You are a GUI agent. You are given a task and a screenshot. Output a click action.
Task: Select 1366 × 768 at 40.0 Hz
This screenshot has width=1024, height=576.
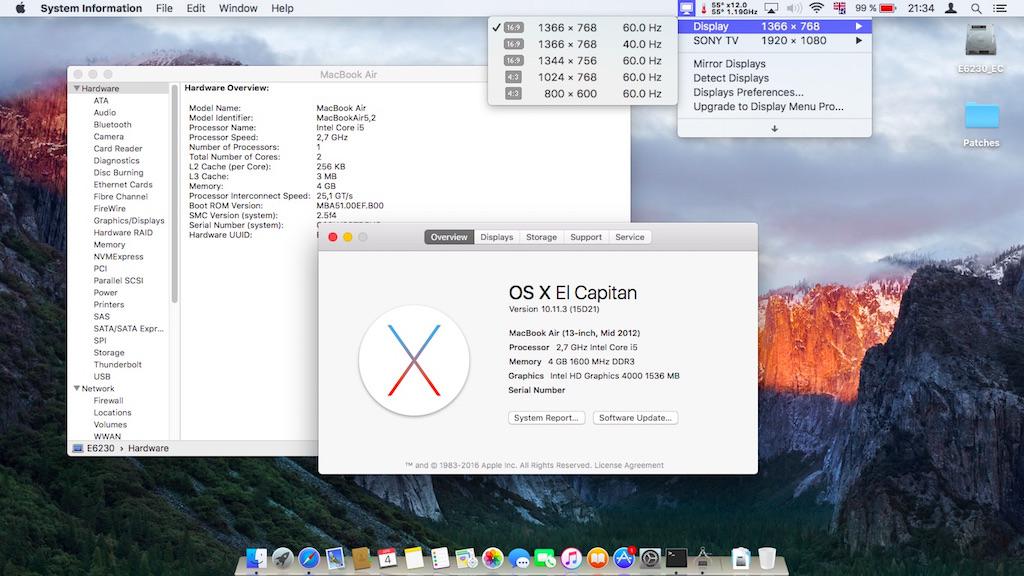[580, 44]
